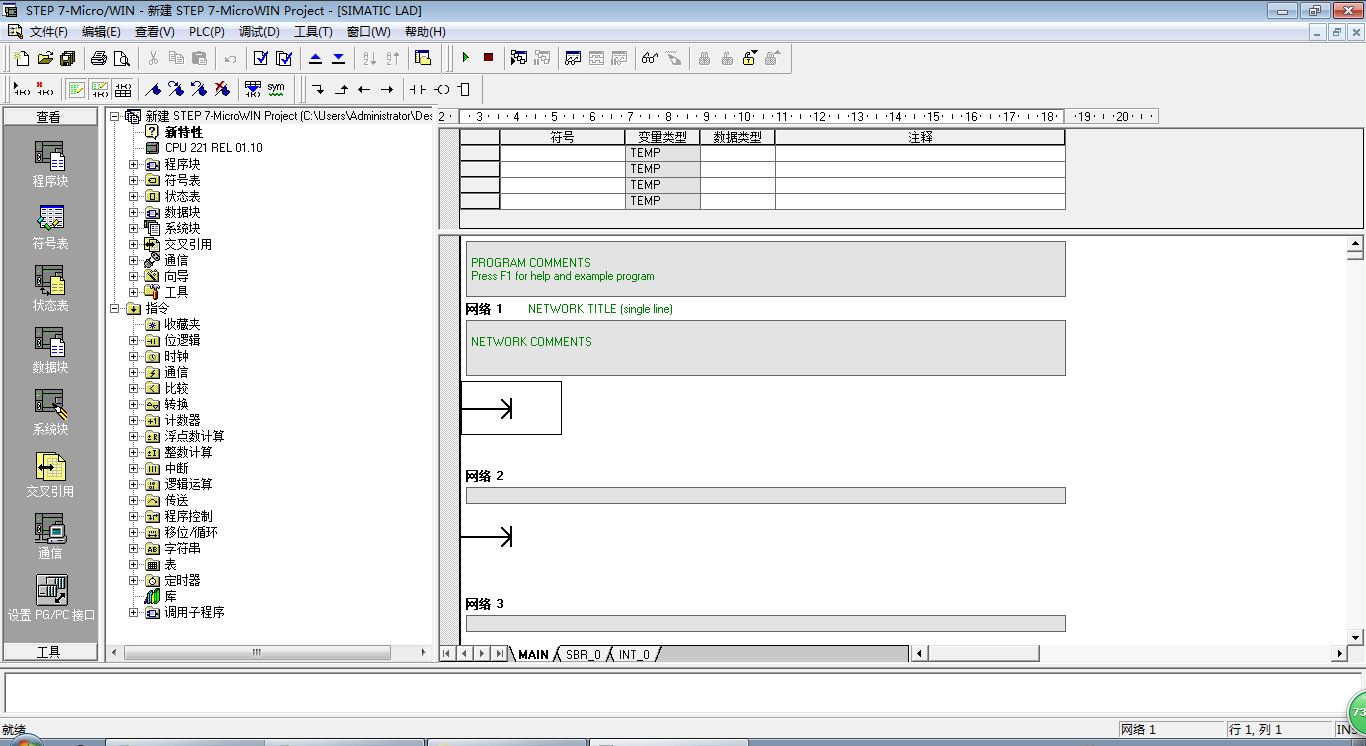
Task: Download program to PLC with down-arrow icon
Action: coord(339,58)
